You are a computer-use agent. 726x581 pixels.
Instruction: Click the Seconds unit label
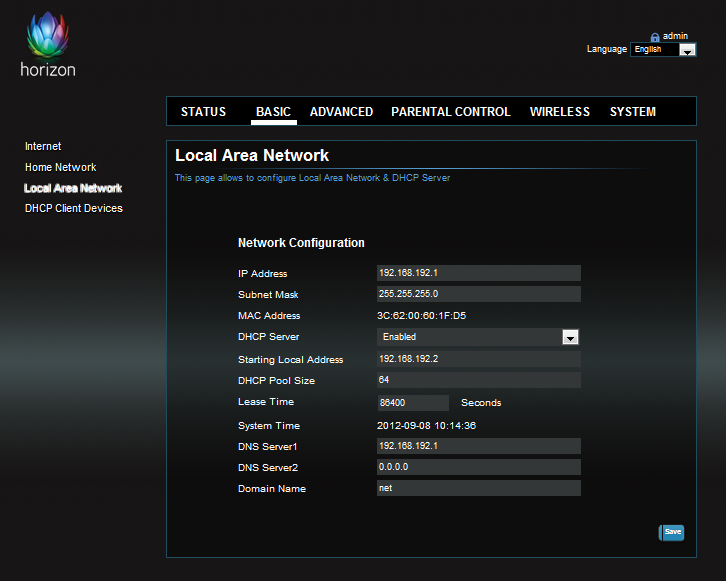pyautogui.click(x=481, y=403)
